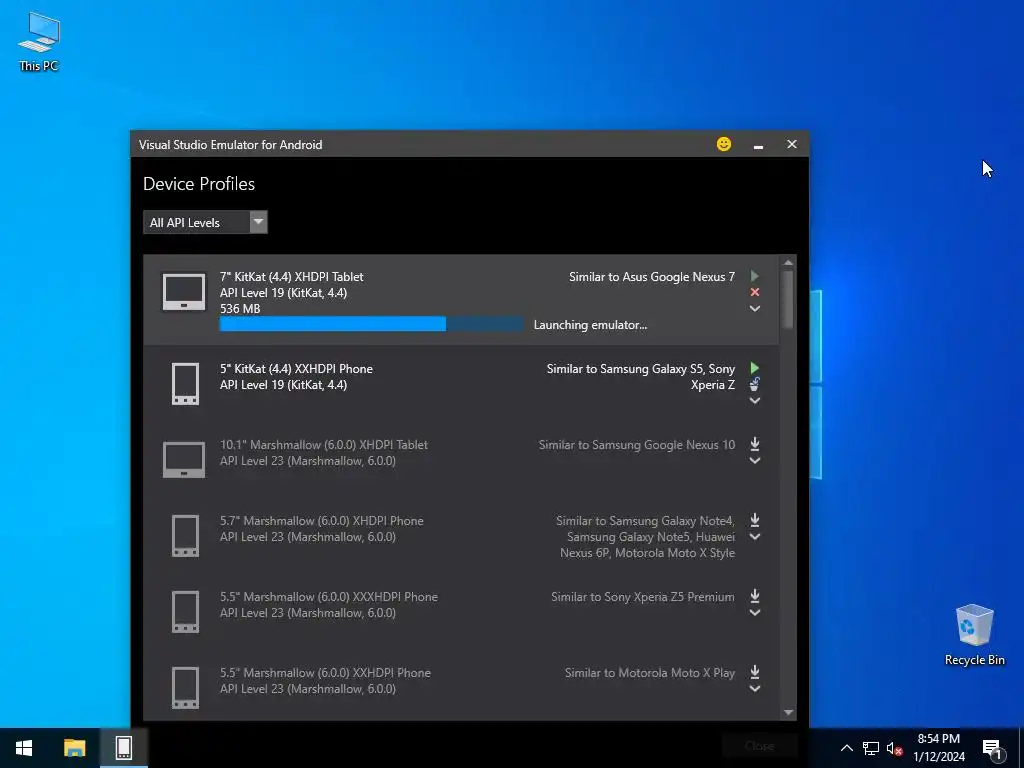Click "Similar to Samsung Google Nexus 10" text
The height and width of the screenshot is (768, 1024).
637,445
